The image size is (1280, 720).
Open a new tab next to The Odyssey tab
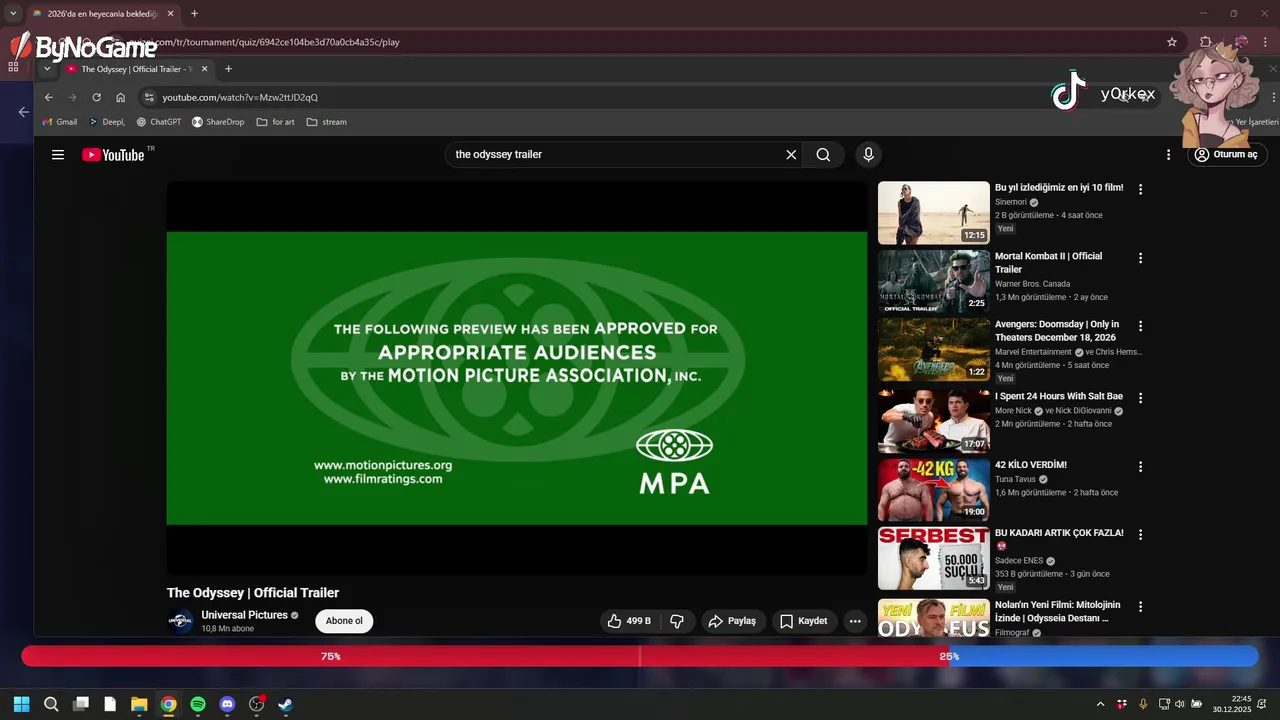(x=228, y=69)
